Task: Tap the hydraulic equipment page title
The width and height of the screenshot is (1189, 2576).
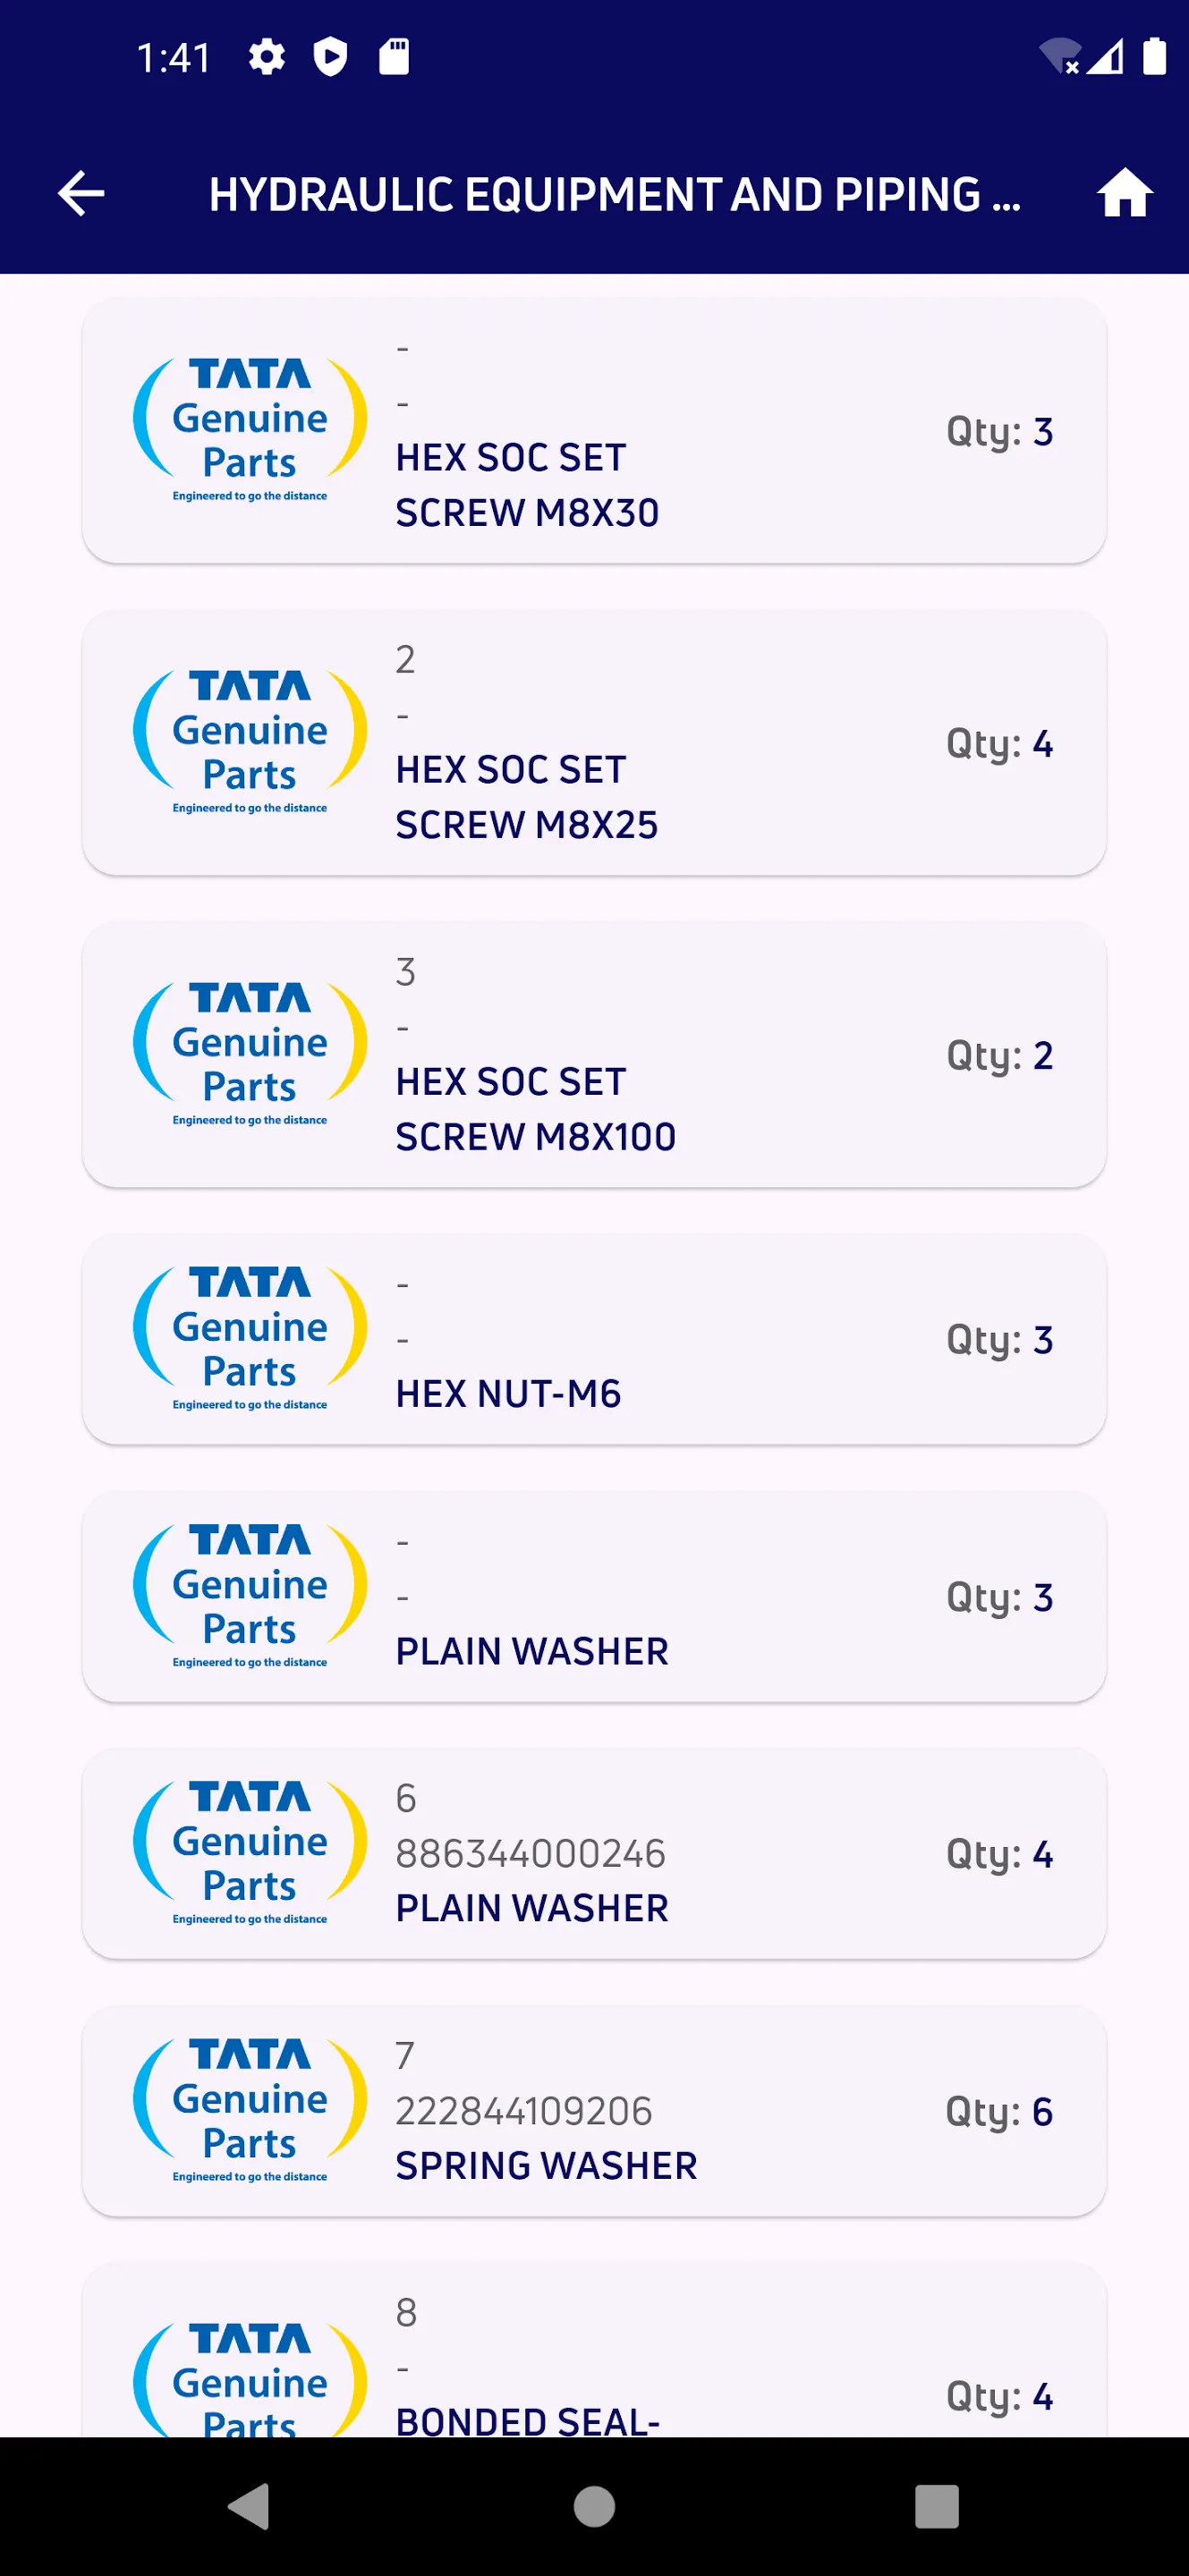Action: (x=614, y=194)
